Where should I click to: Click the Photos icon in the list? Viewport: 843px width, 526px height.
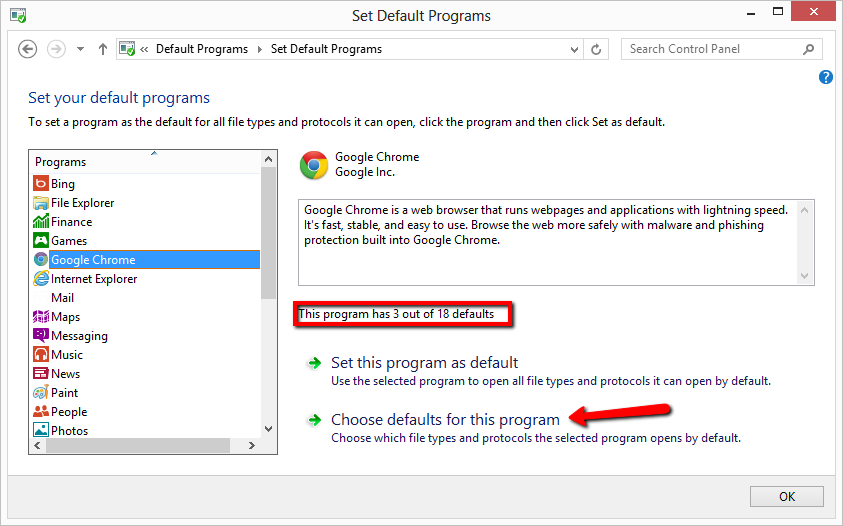tap(41, 430)
